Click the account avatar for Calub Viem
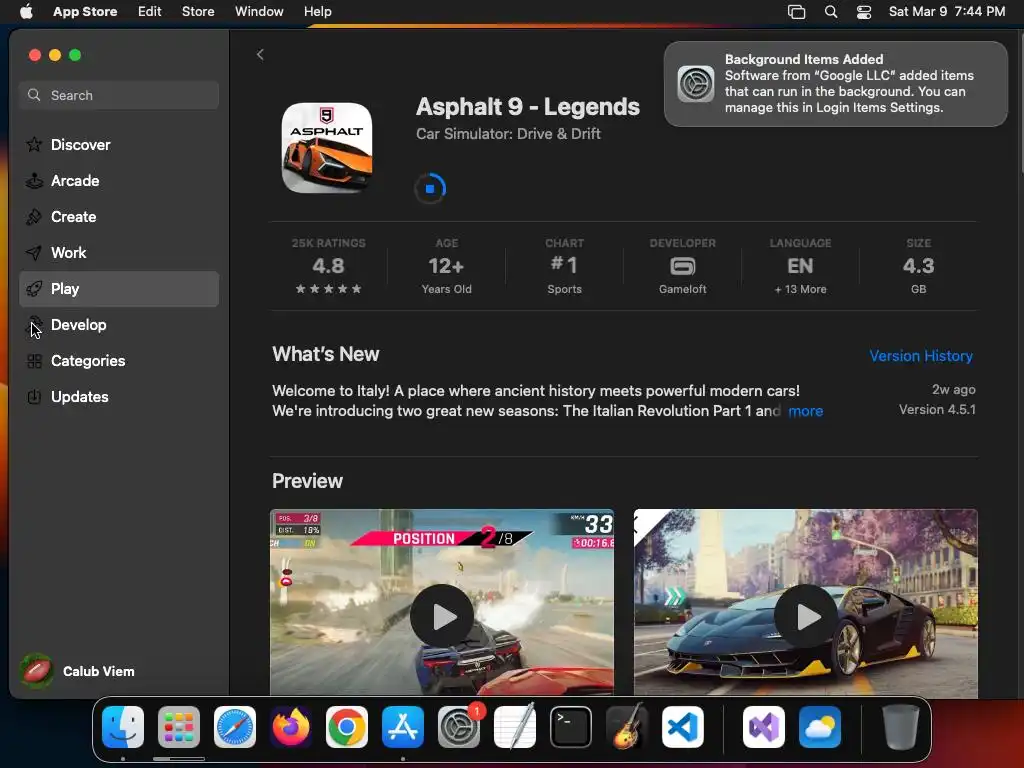This screenshot has width=1024, height=768. 37,671
